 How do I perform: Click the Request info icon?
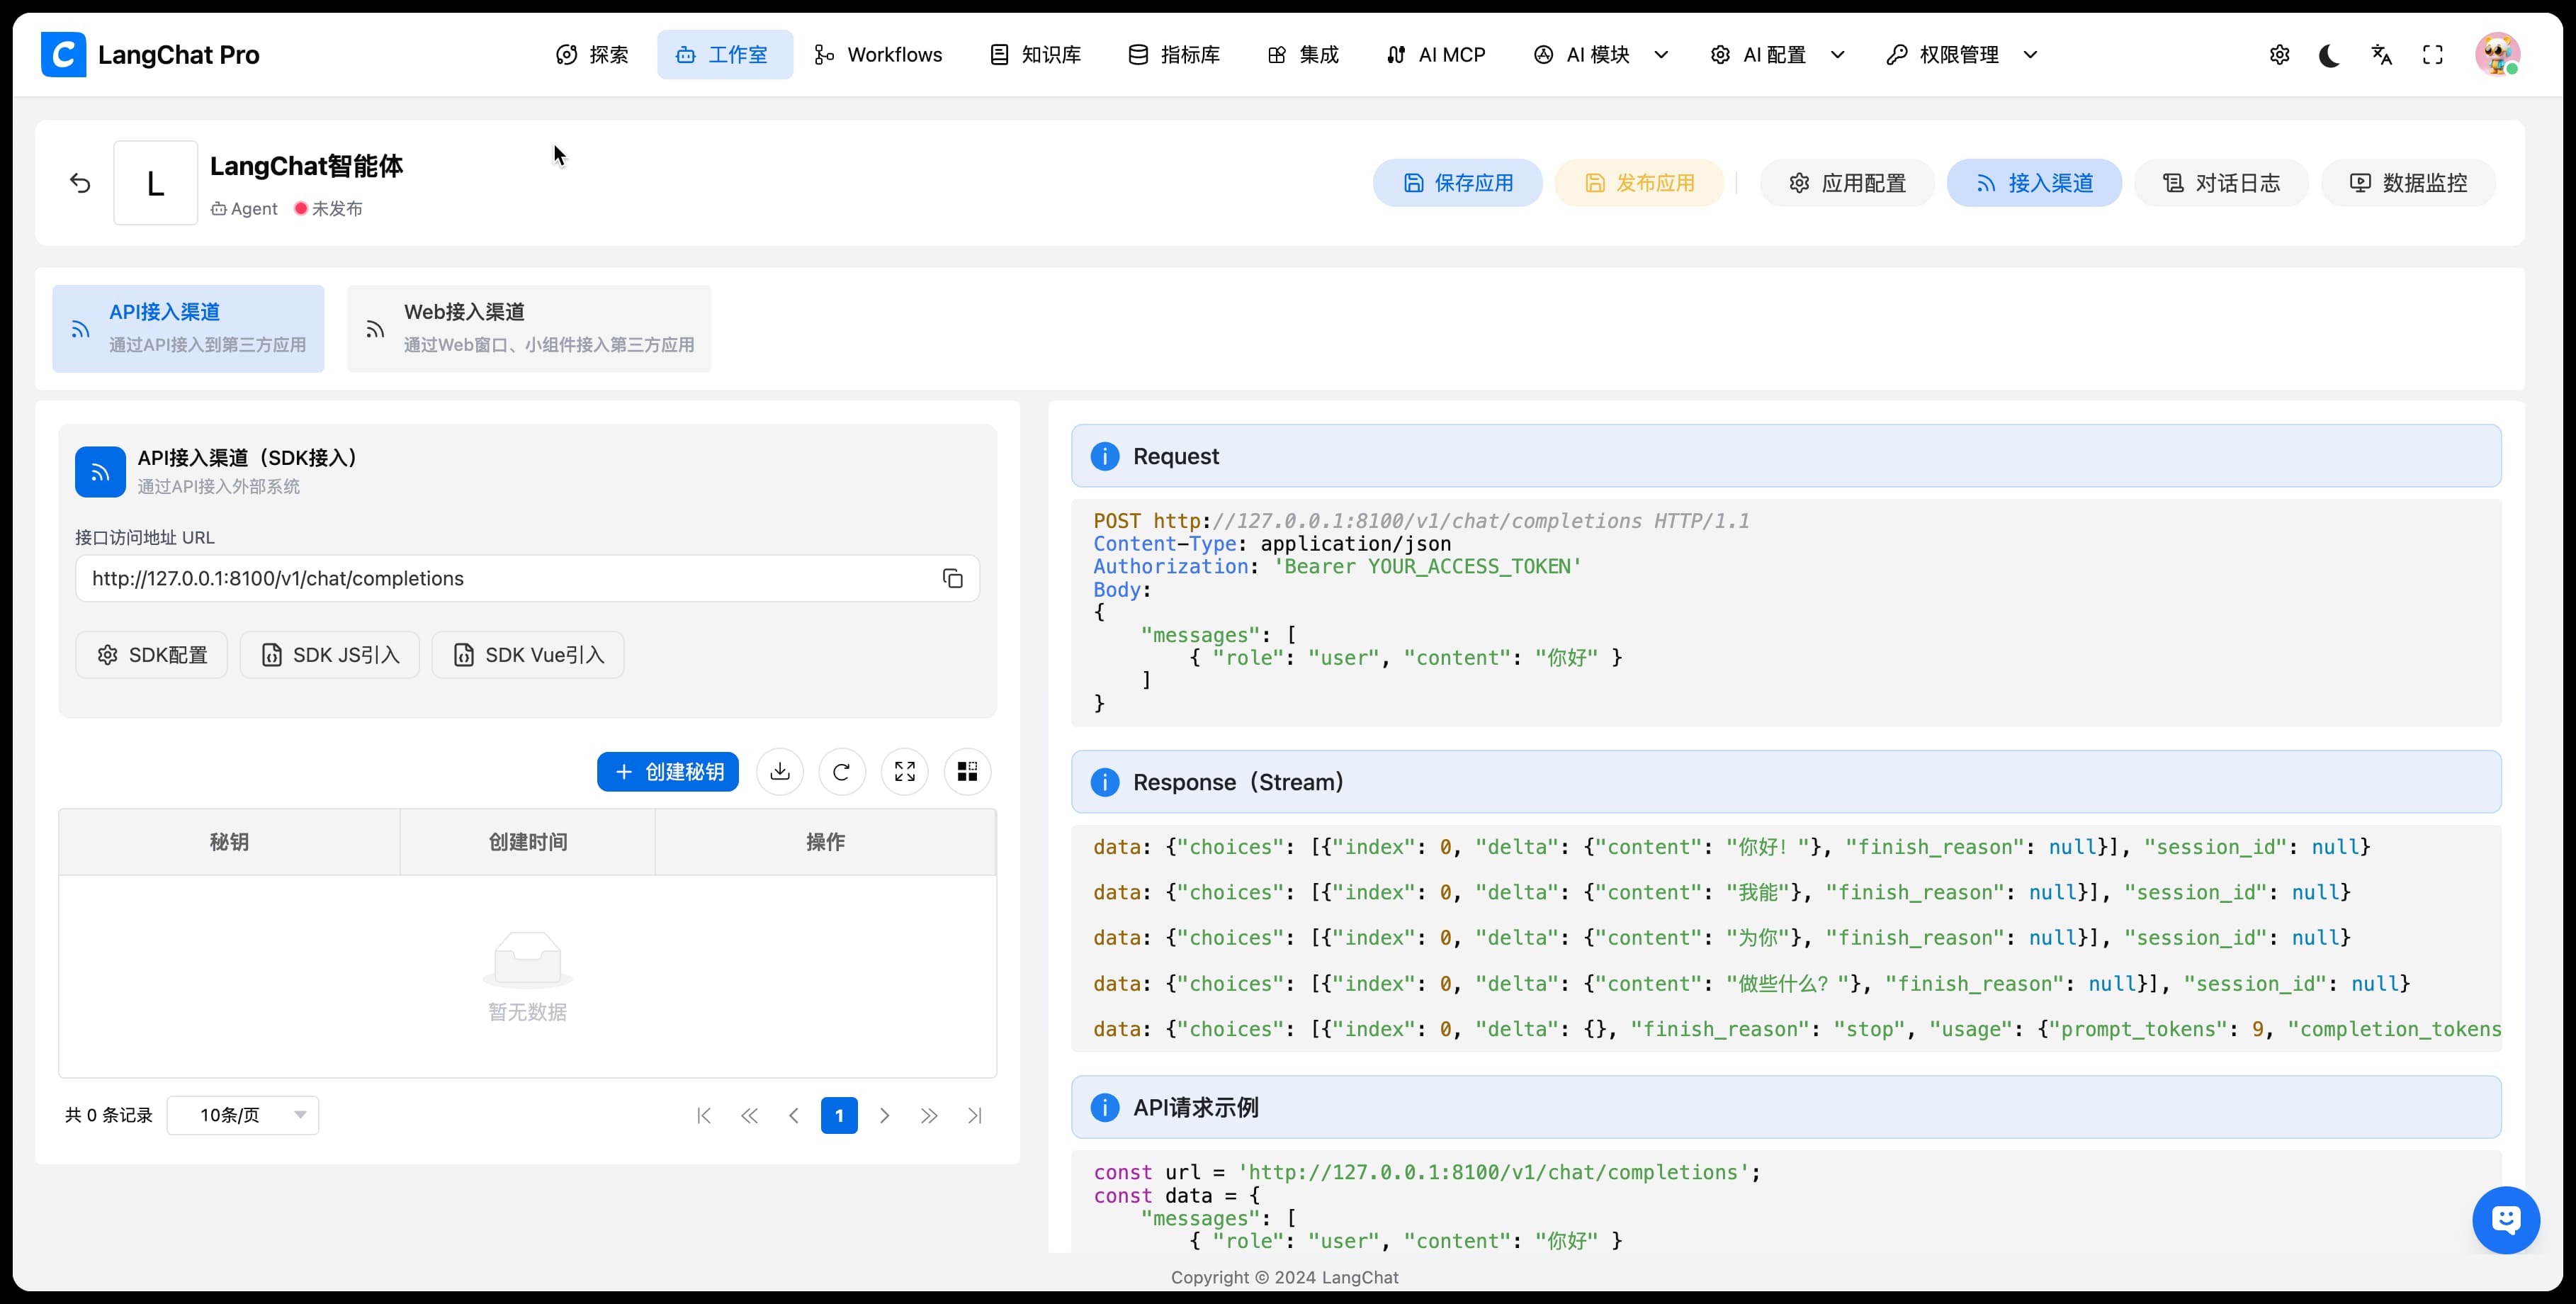(x=1104, y=456)
